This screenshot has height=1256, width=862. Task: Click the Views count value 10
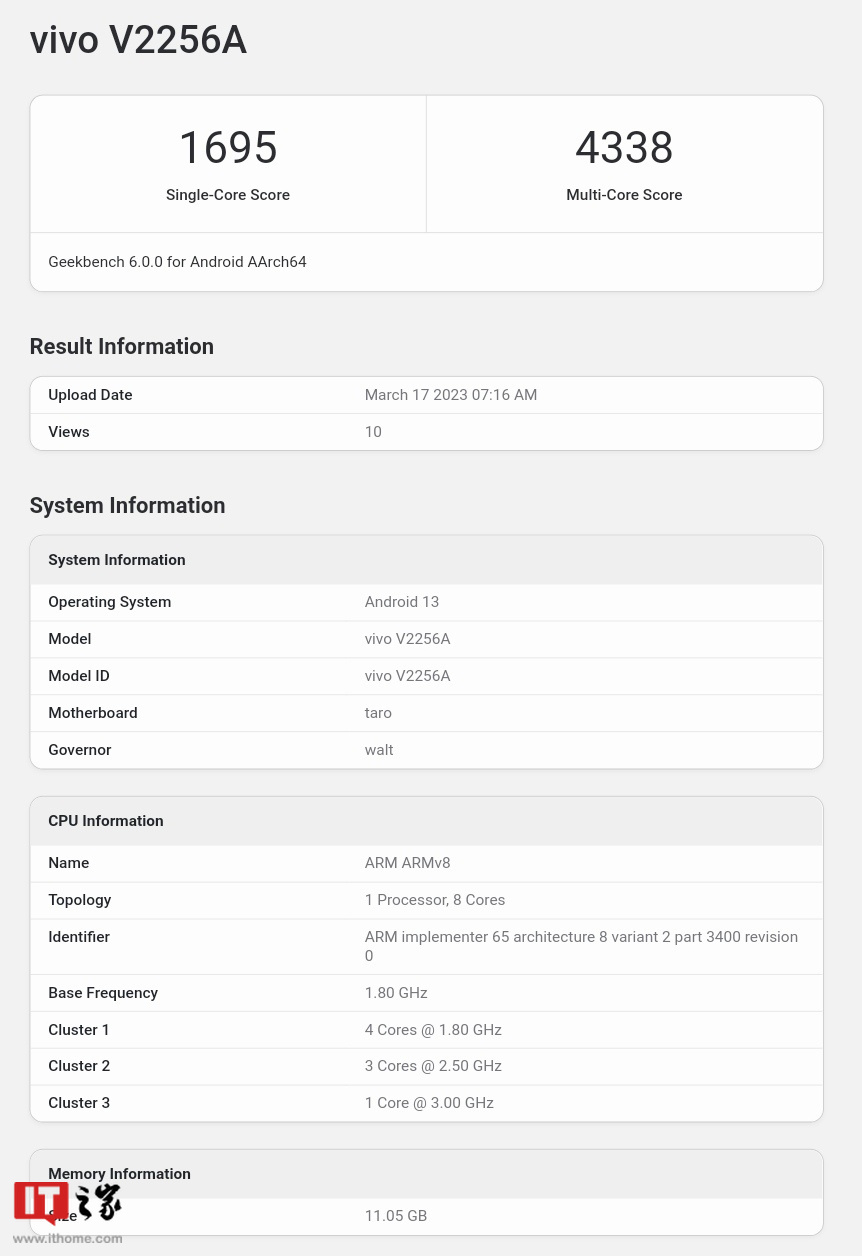[373, 432]
